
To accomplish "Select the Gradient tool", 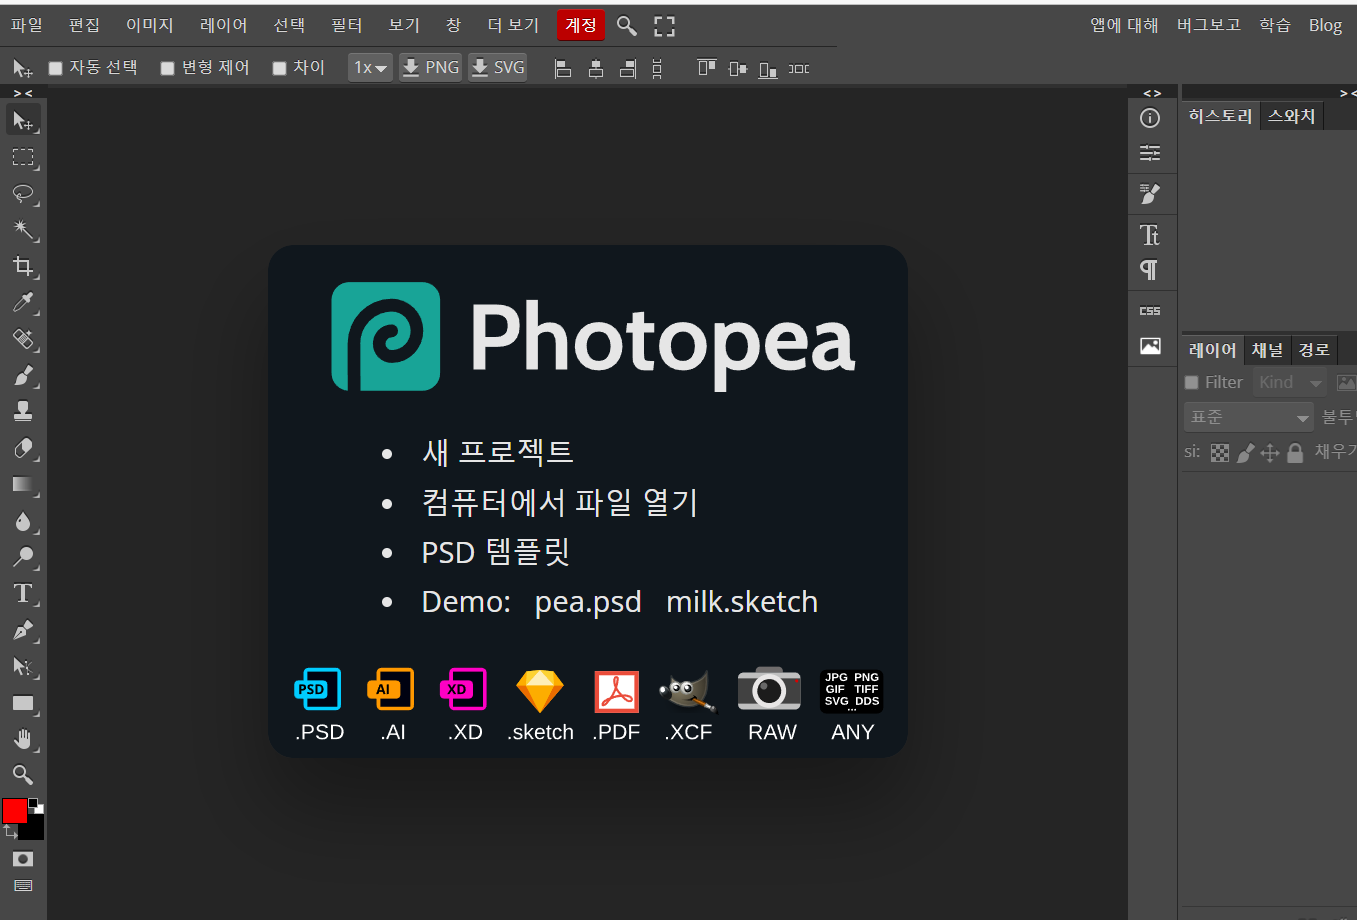I will point(23,484).
